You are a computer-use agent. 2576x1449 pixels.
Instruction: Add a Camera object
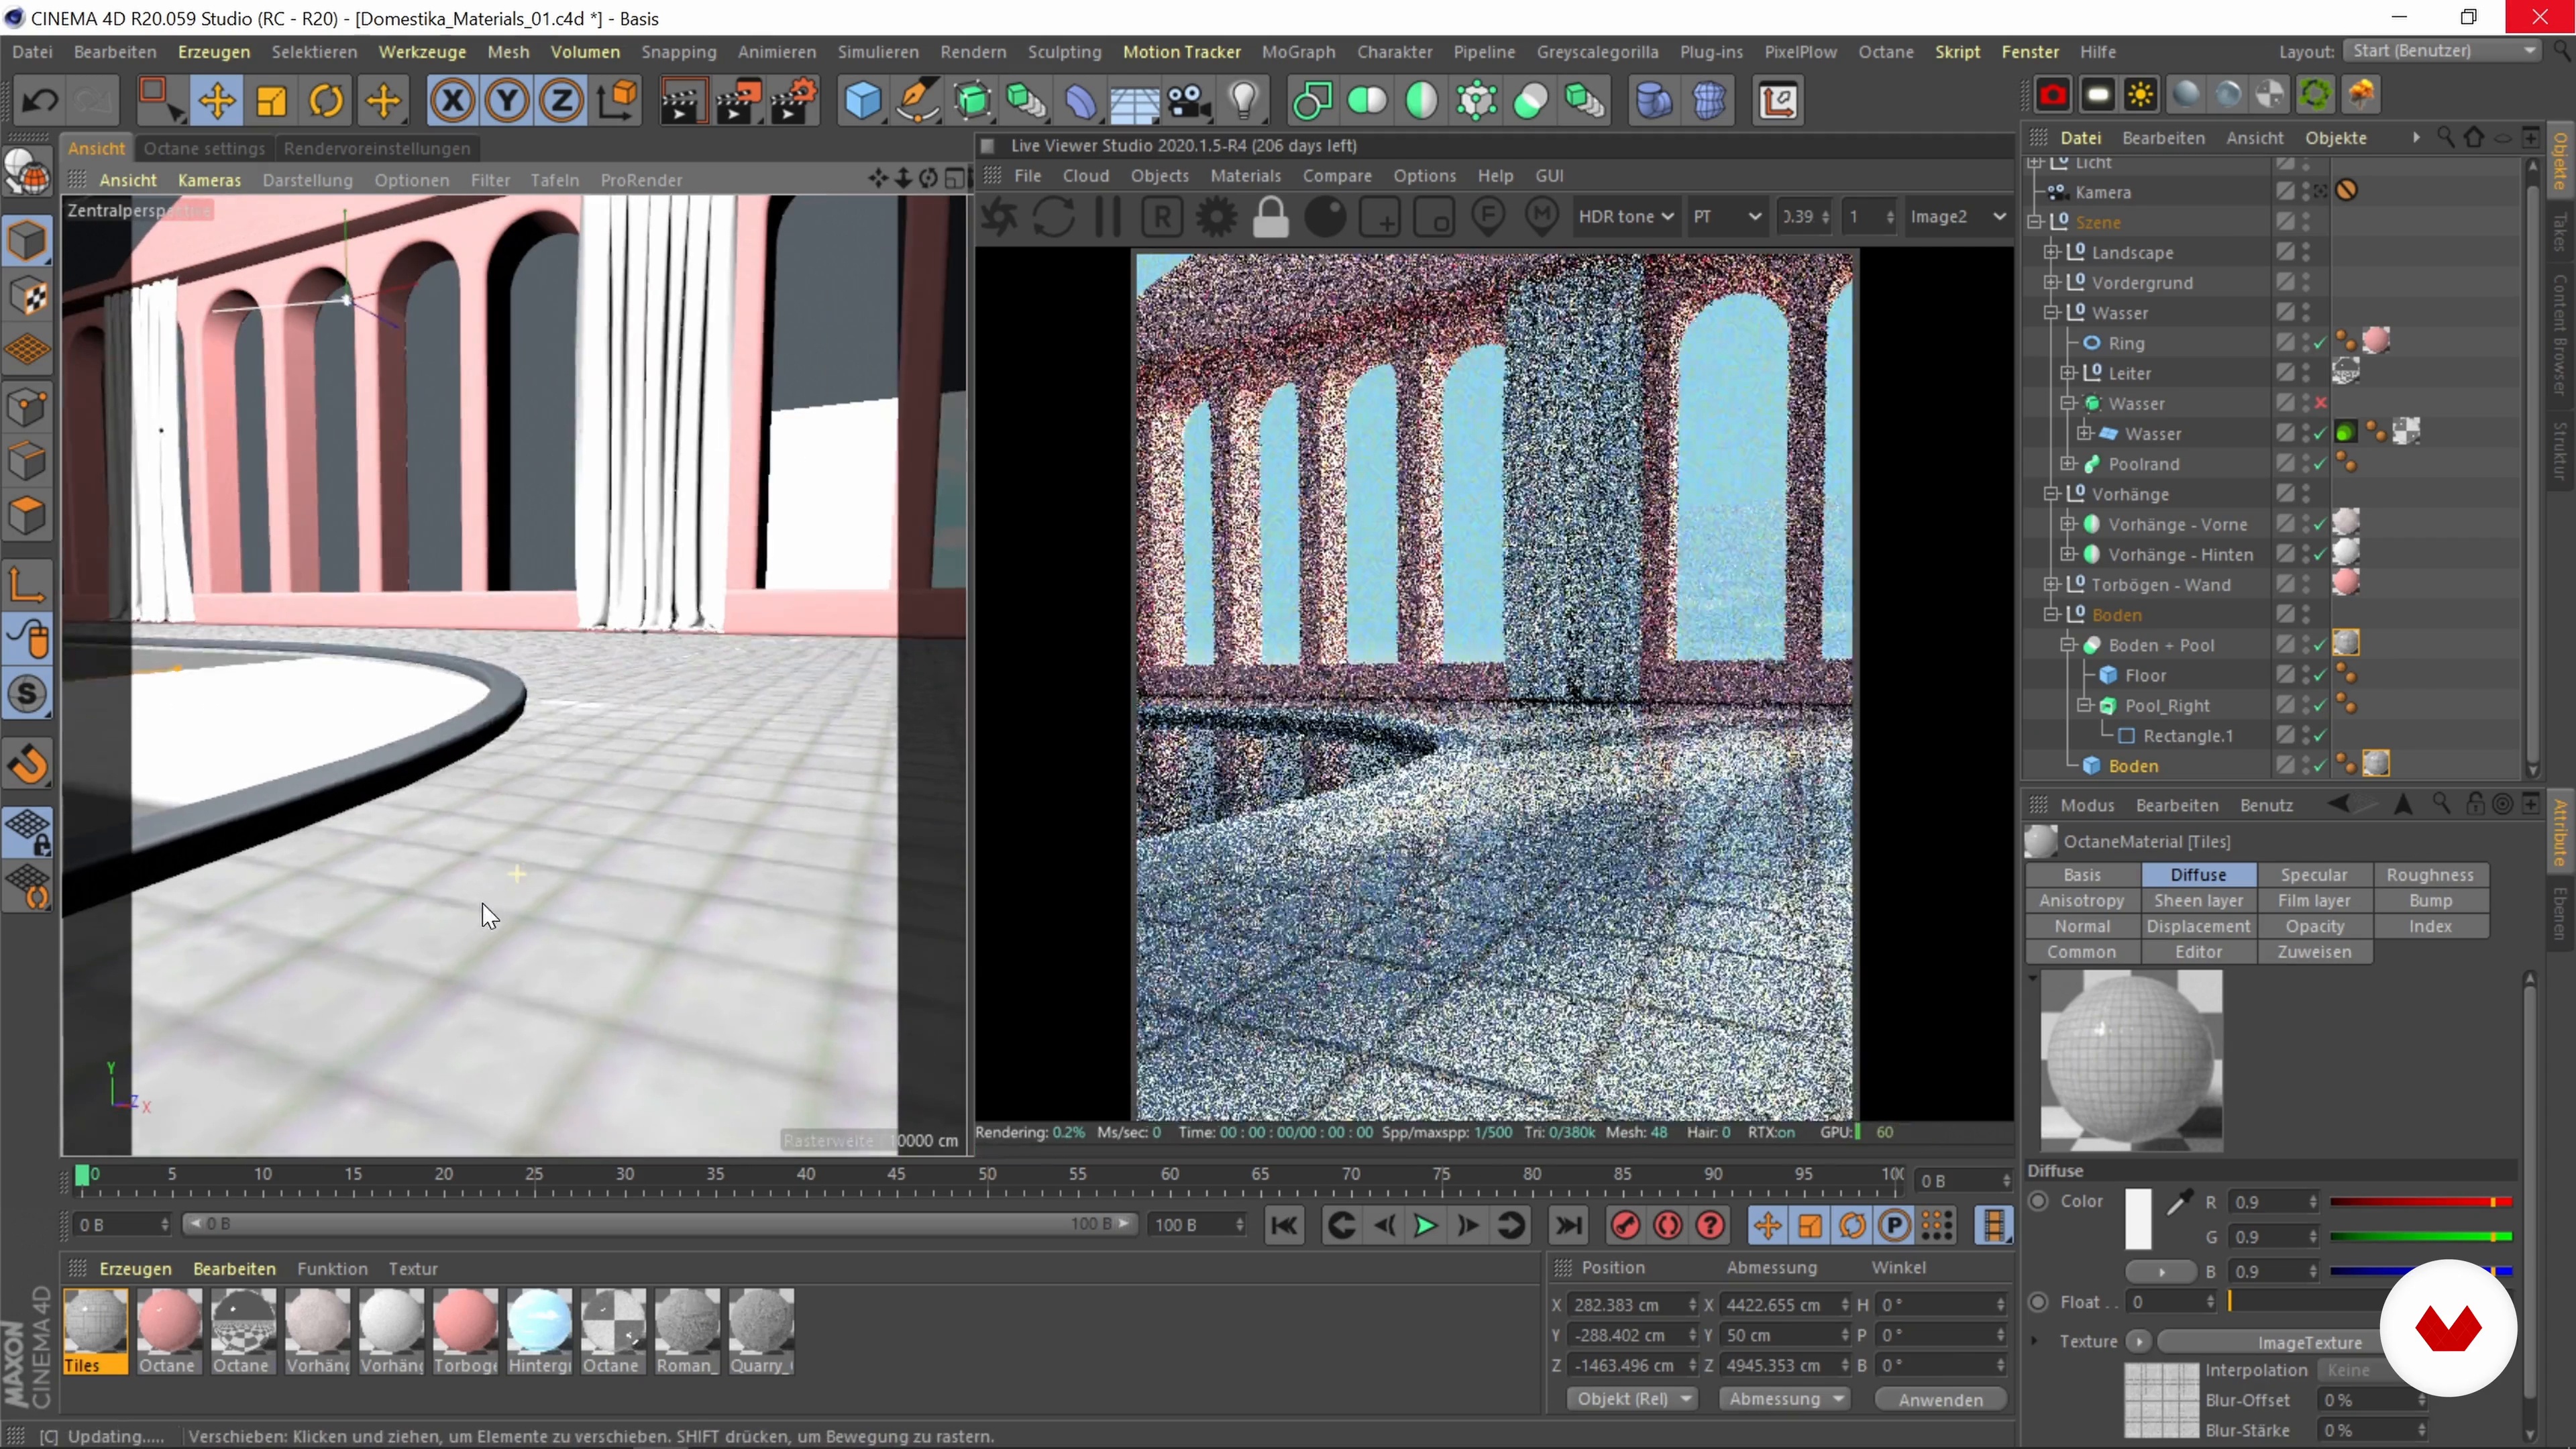tap(1189, 101)
